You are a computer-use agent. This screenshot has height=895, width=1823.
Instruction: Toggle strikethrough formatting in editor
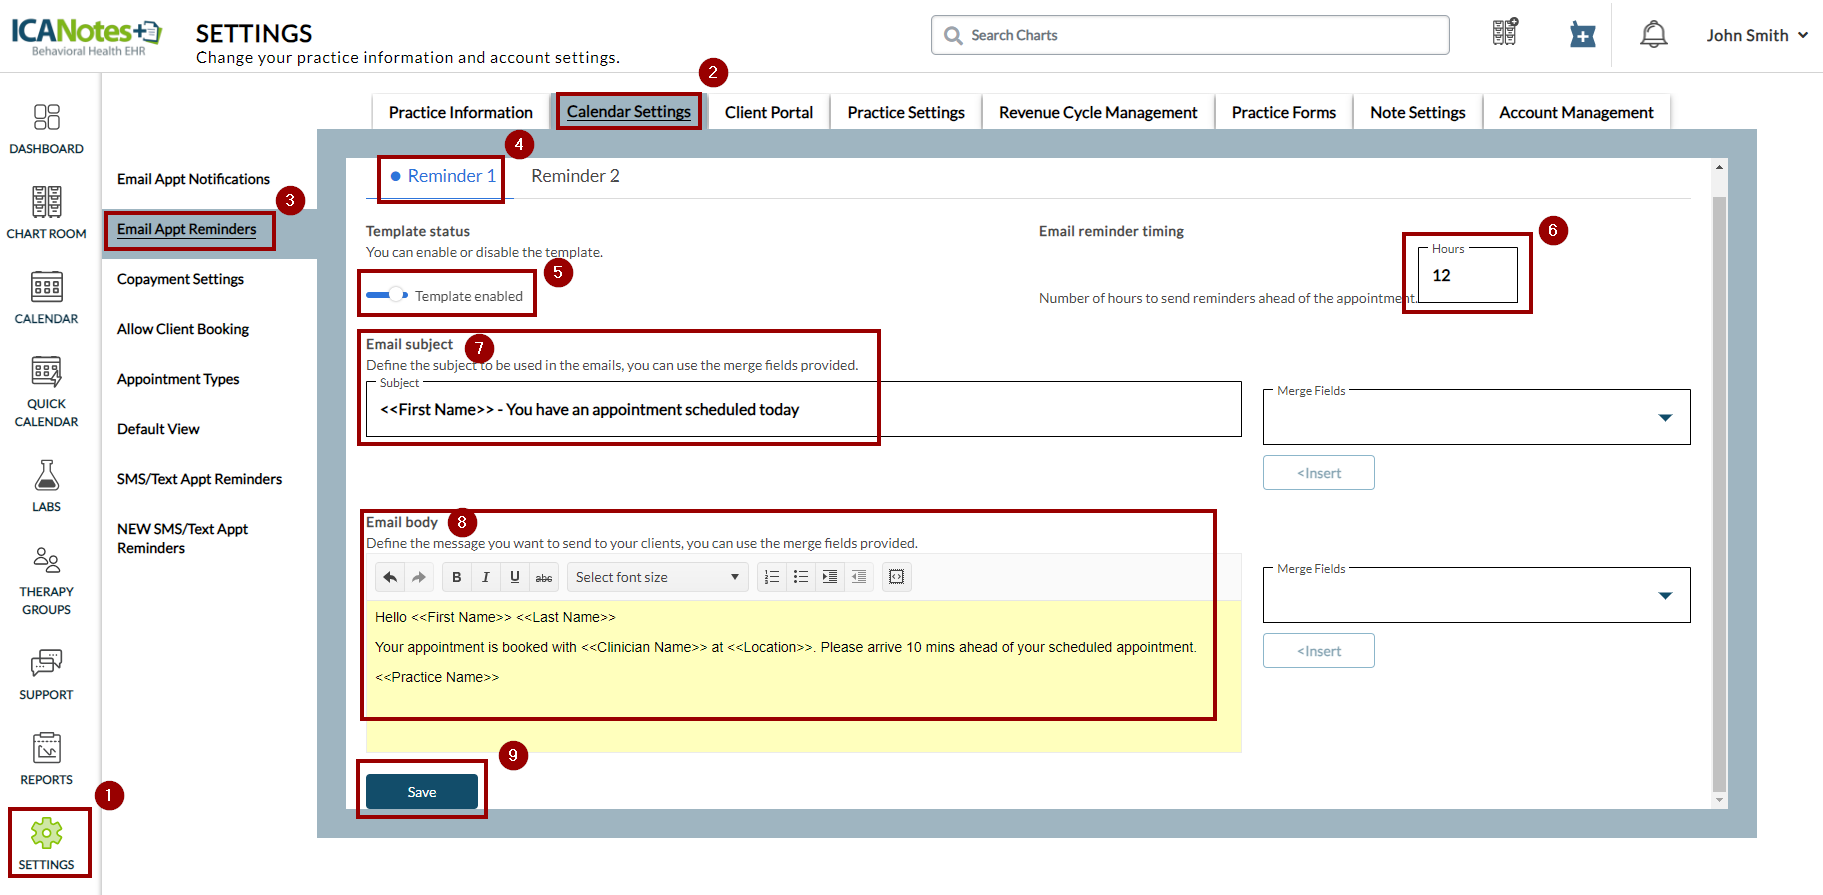pos(544,577)
